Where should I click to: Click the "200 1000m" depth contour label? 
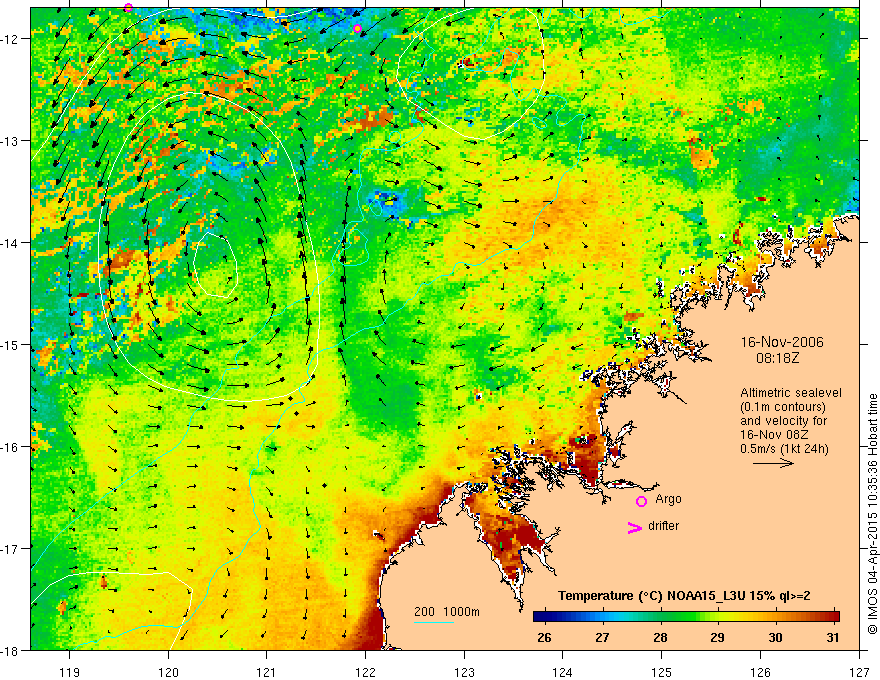447,612
